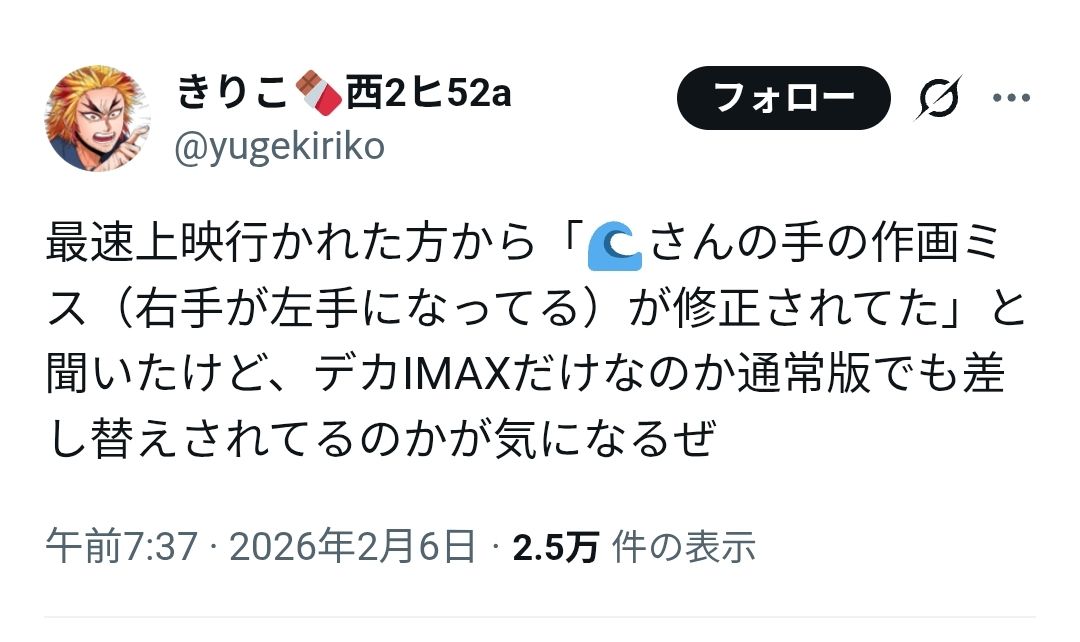
Task: Click the chocolate bar emoji in name
Action: click(x=318, y=92)
